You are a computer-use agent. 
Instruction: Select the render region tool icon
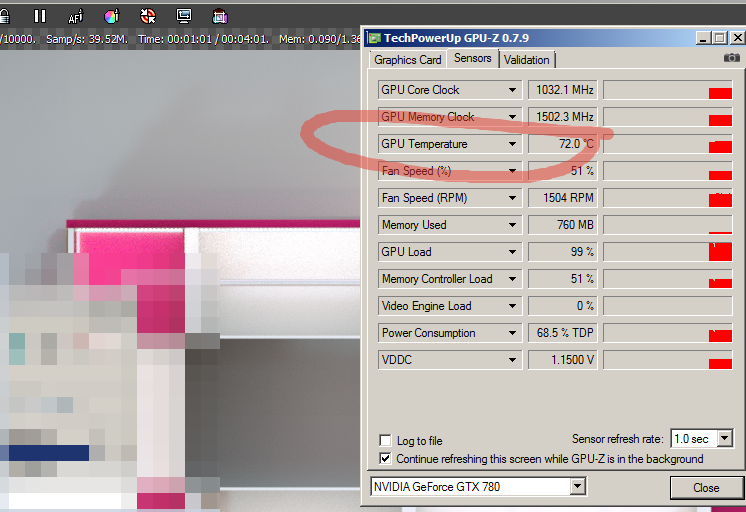220,17
